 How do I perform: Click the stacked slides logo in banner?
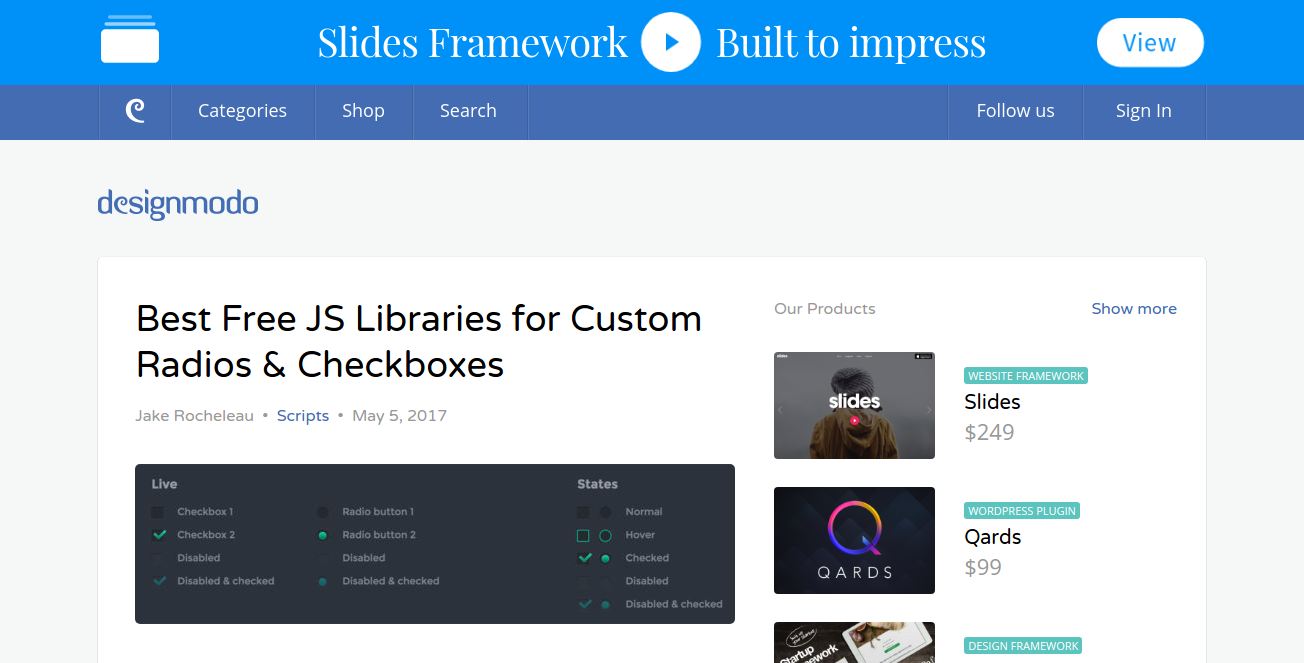tap(130, 39)
